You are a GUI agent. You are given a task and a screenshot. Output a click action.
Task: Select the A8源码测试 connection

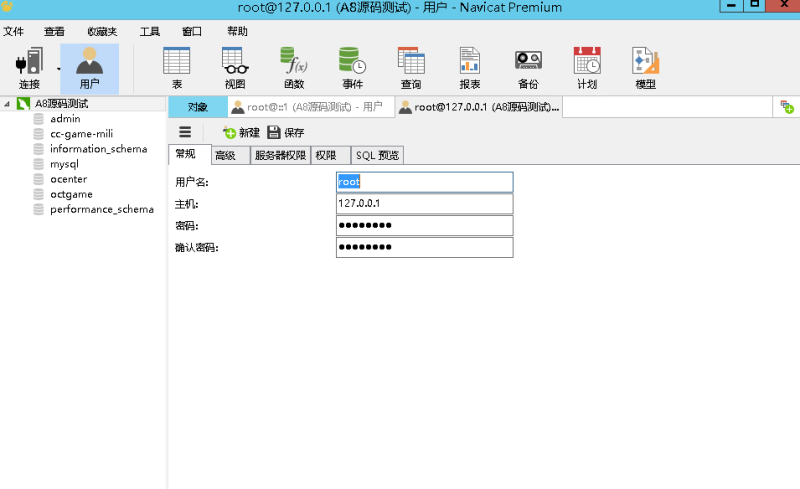(62, 104)
